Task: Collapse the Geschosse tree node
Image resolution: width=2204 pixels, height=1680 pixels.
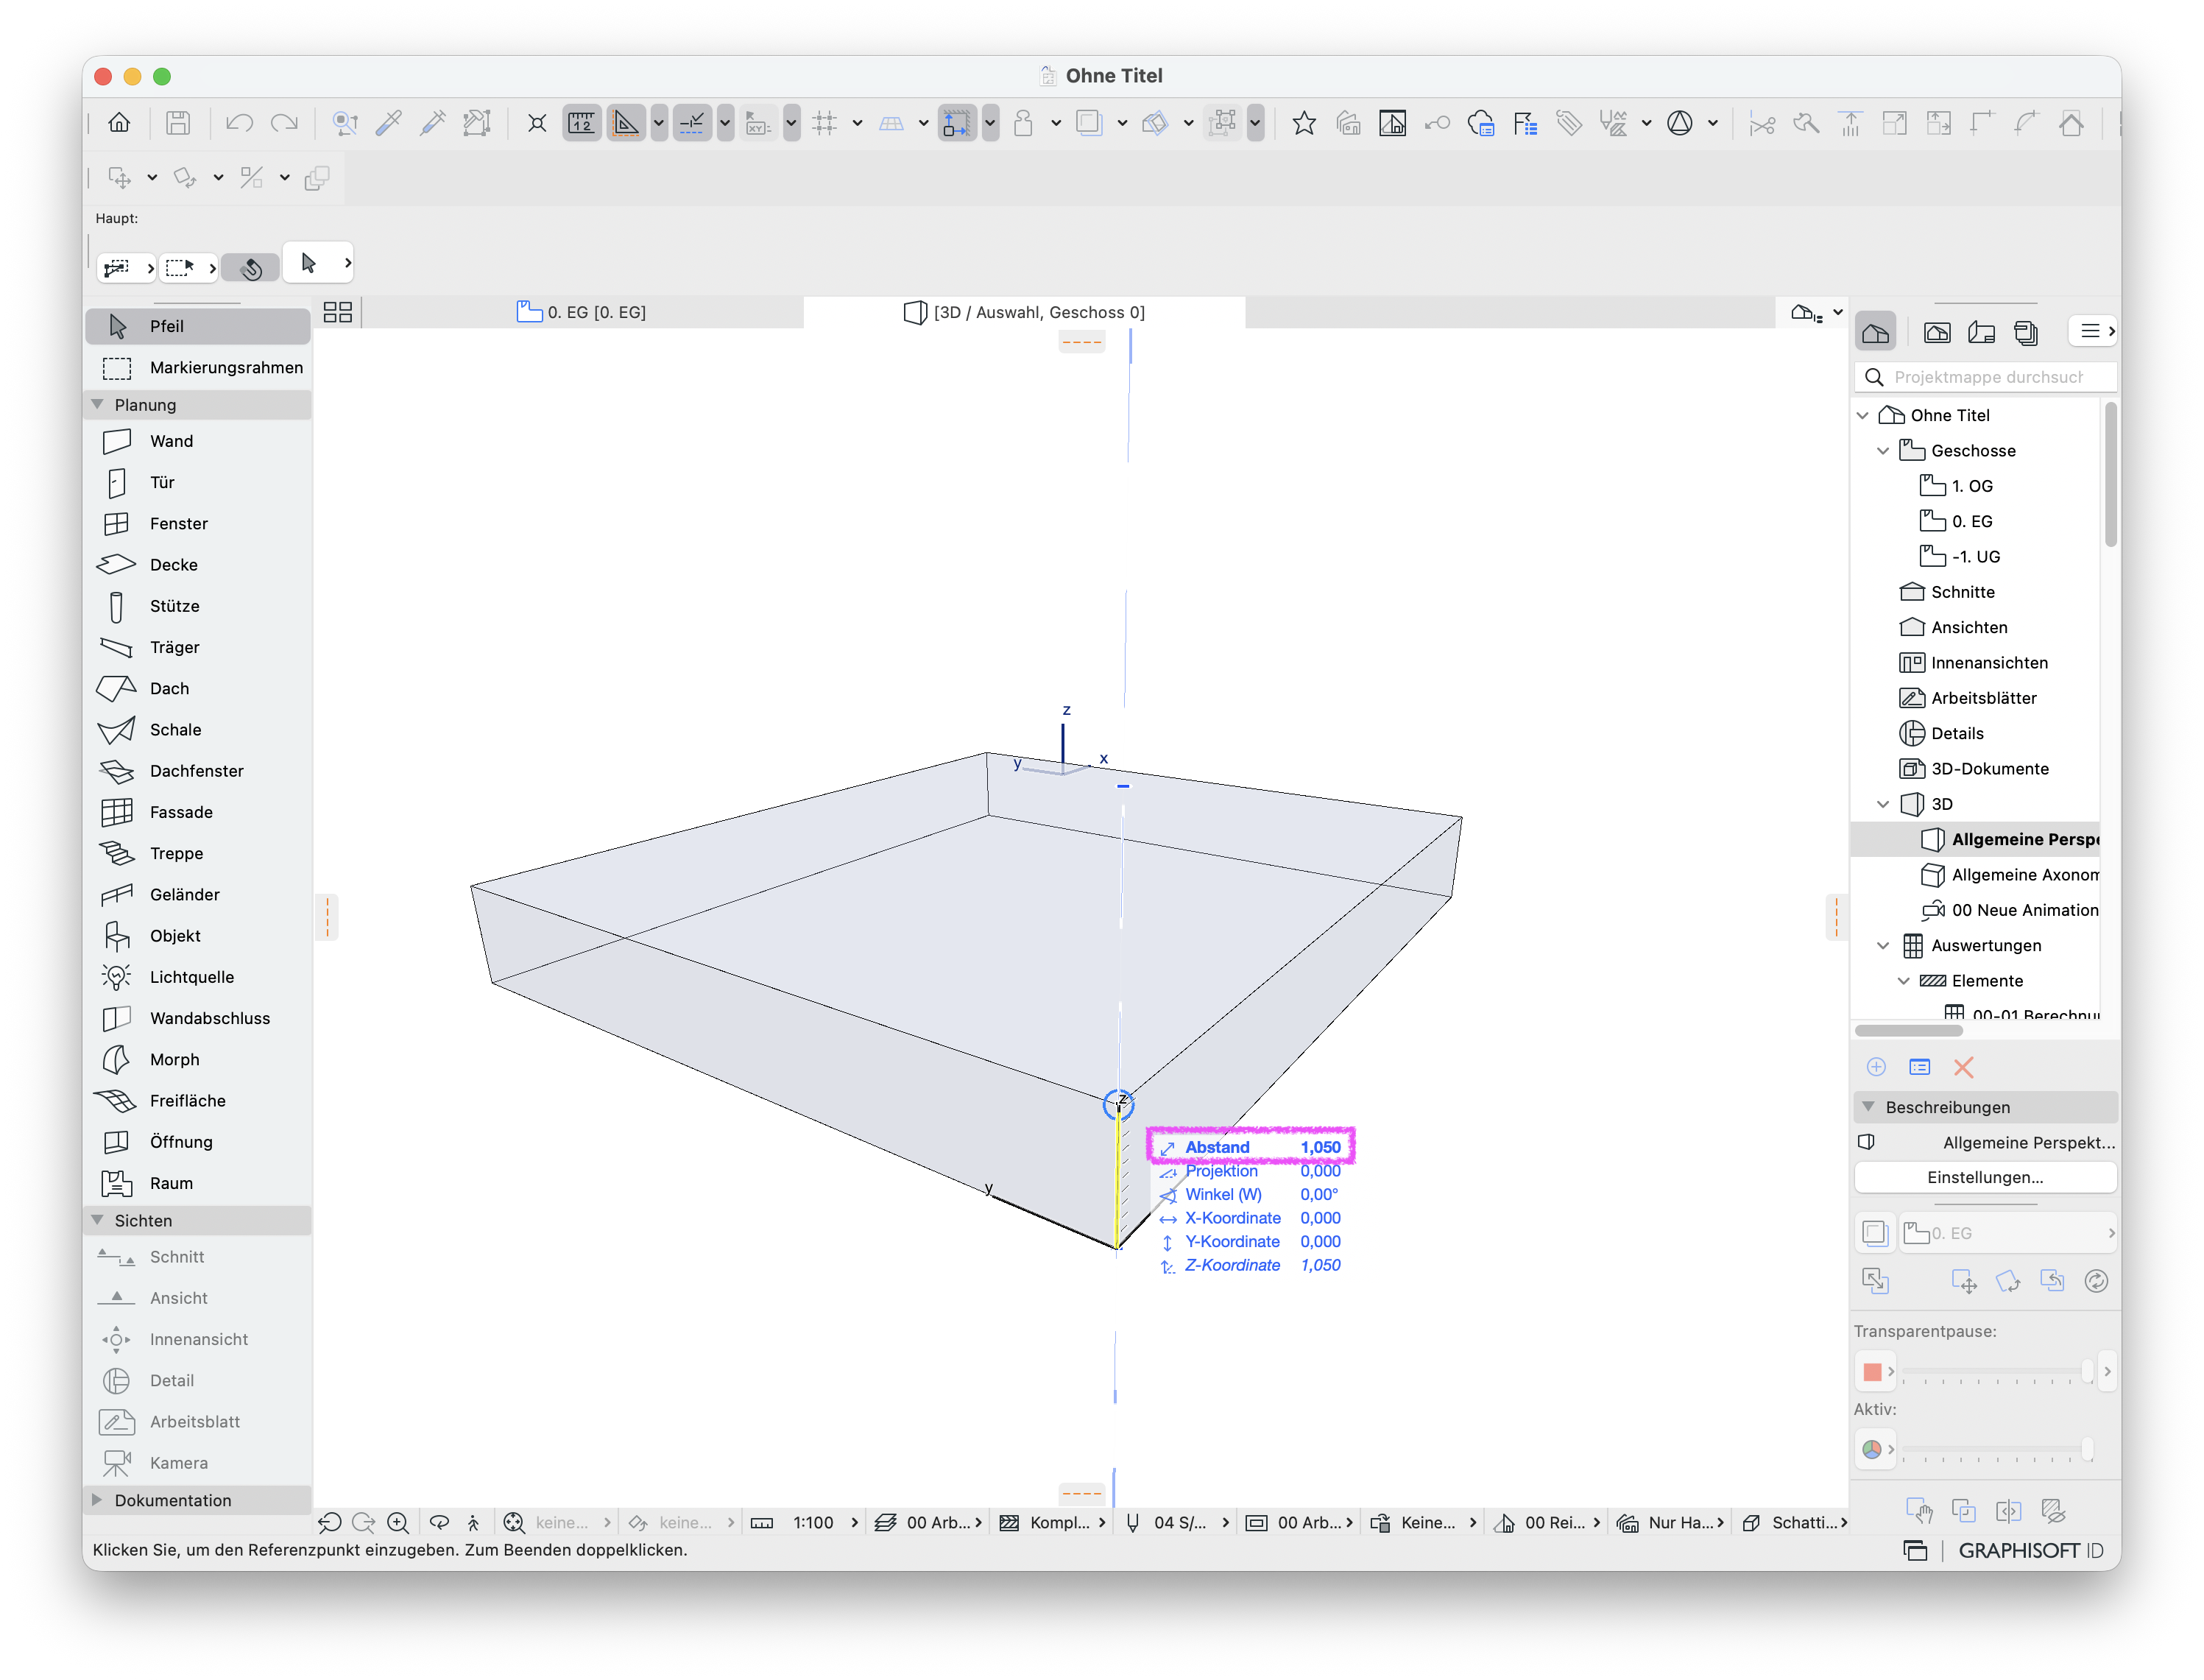Action: (1884, 451)
